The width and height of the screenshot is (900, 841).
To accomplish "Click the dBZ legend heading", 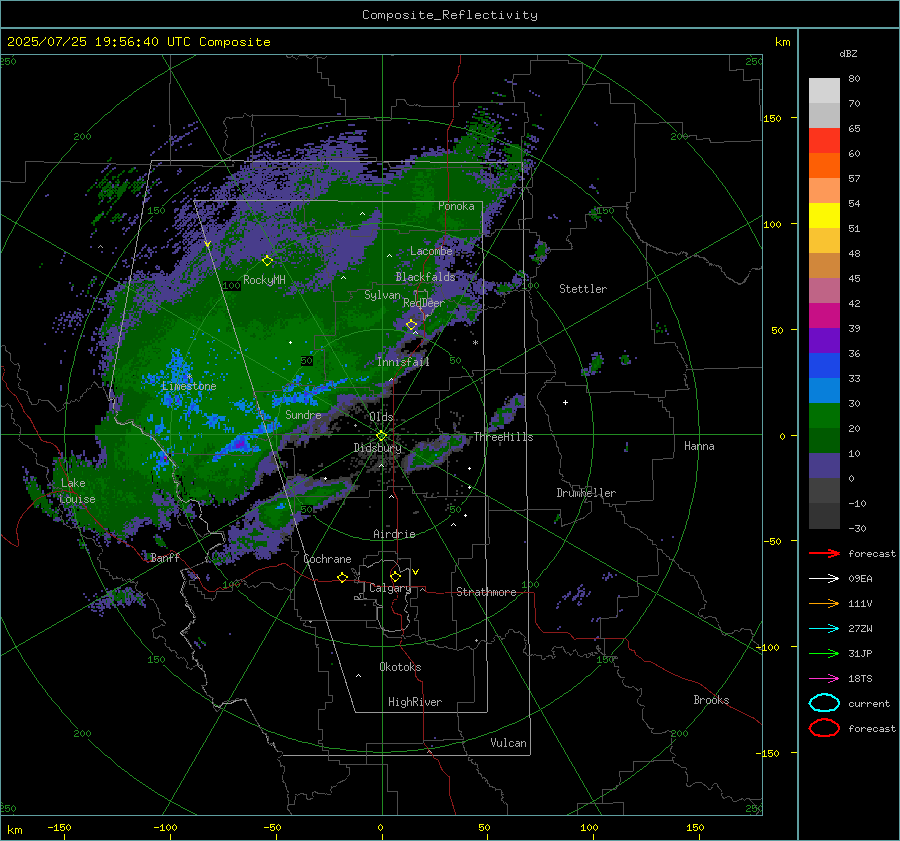I will [x=848, y=53].
